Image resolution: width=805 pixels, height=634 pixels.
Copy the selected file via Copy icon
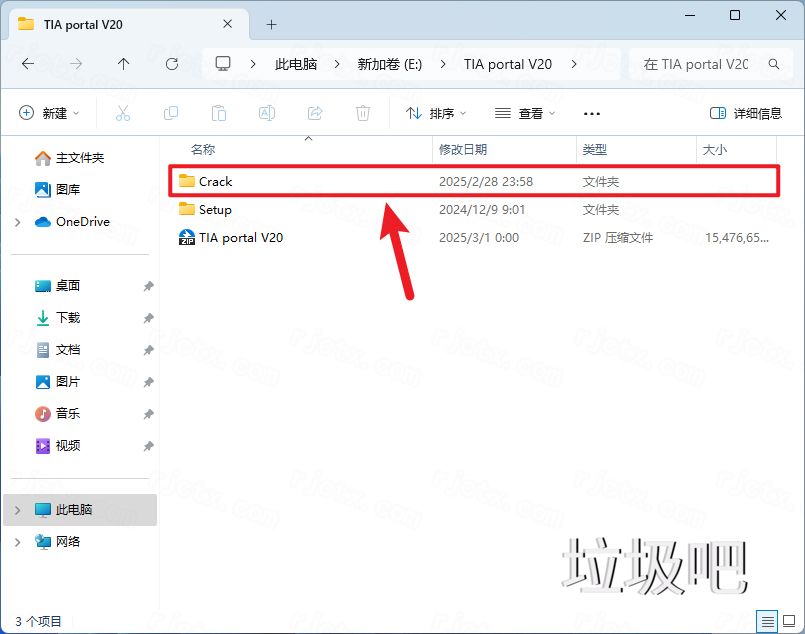point(170,112)
